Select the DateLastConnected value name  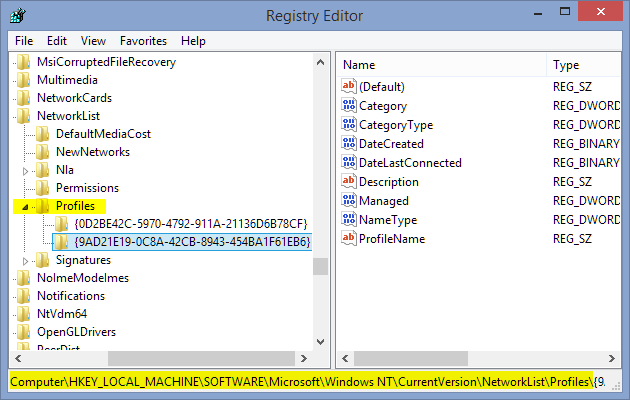[x=410, y=163]
